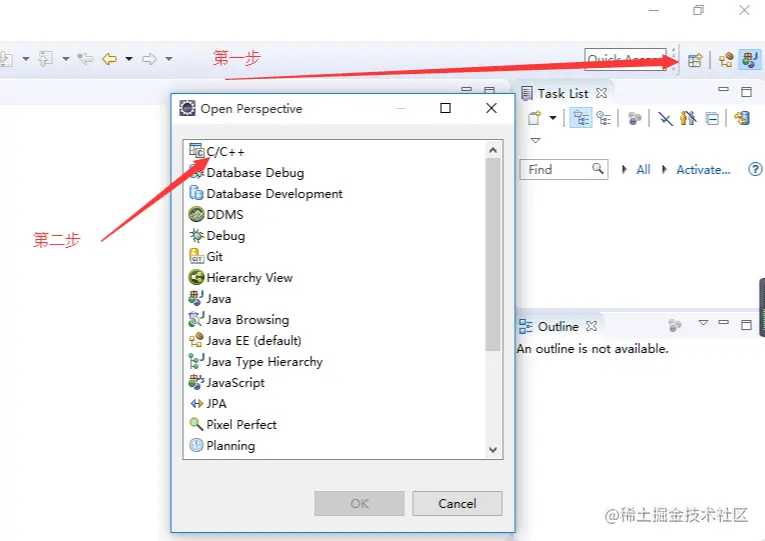Close the Outline view tab
765x541 pixels.
(591, 326)
